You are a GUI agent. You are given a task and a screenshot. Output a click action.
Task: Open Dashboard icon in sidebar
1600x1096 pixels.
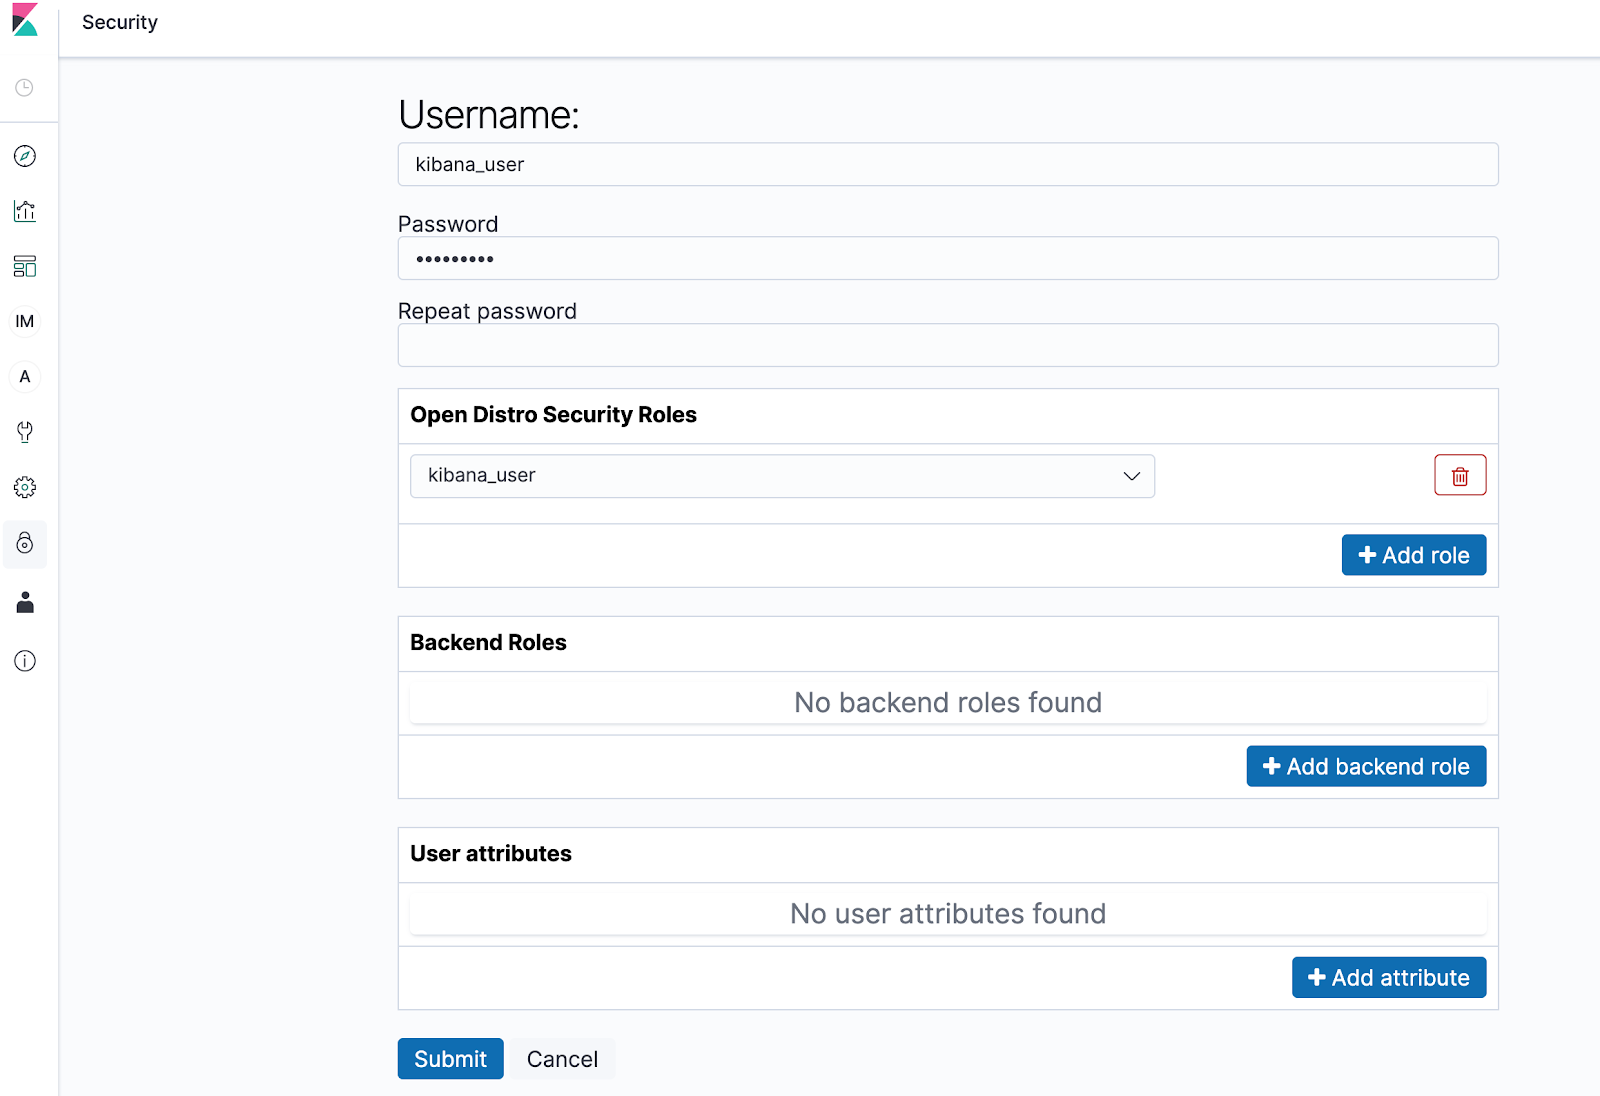point(25,266)
